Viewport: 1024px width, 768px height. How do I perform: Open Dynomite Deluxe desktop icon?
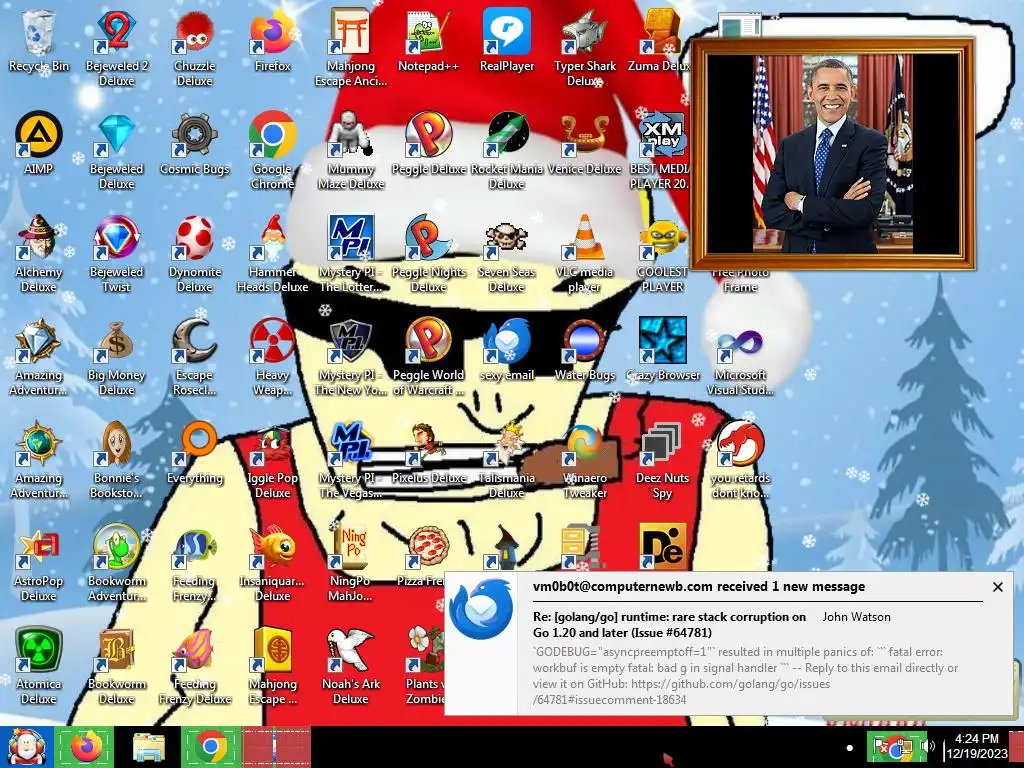tap(195, 253)
